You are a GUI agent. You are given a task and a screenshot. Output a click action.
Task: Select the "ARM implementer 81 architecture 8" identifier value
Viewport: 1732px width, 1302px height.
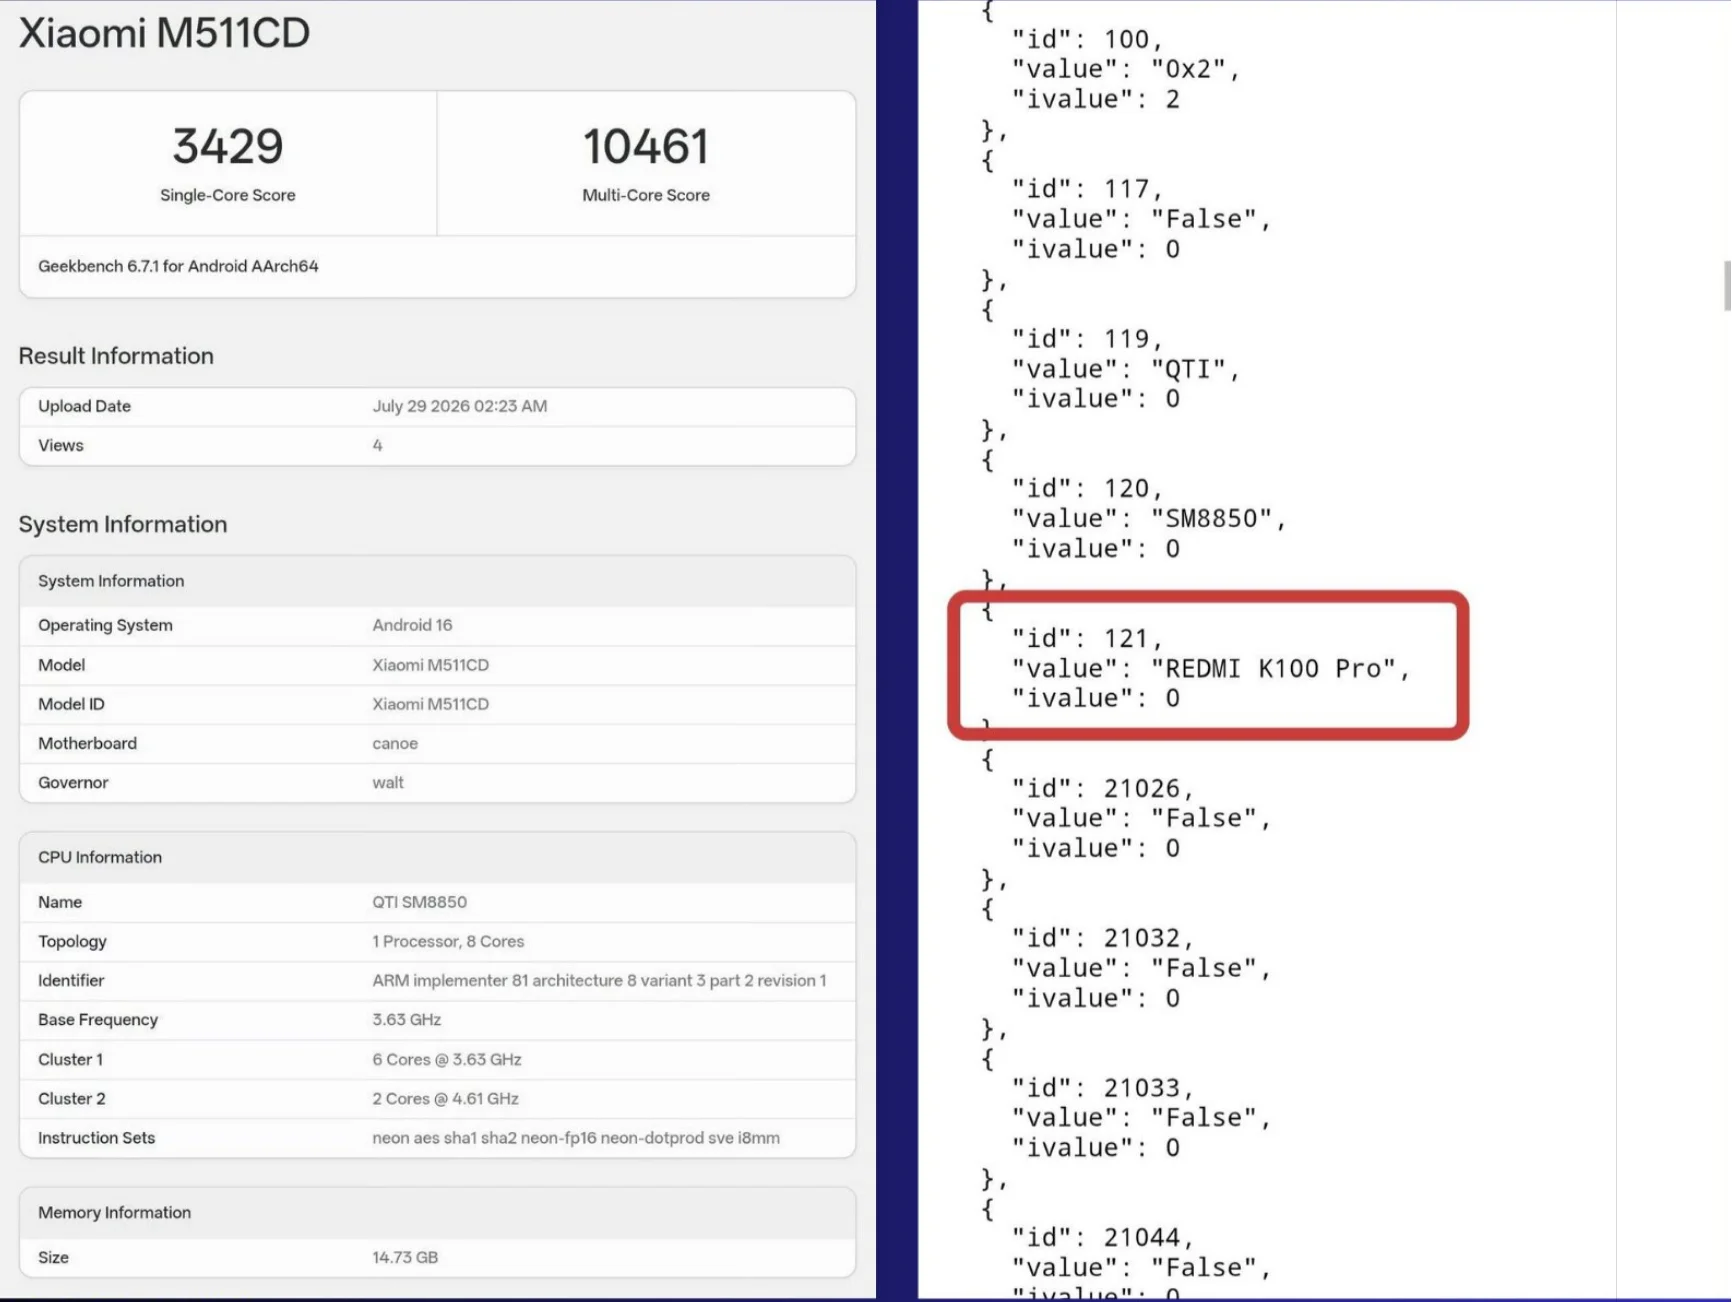tap(600, 980)
